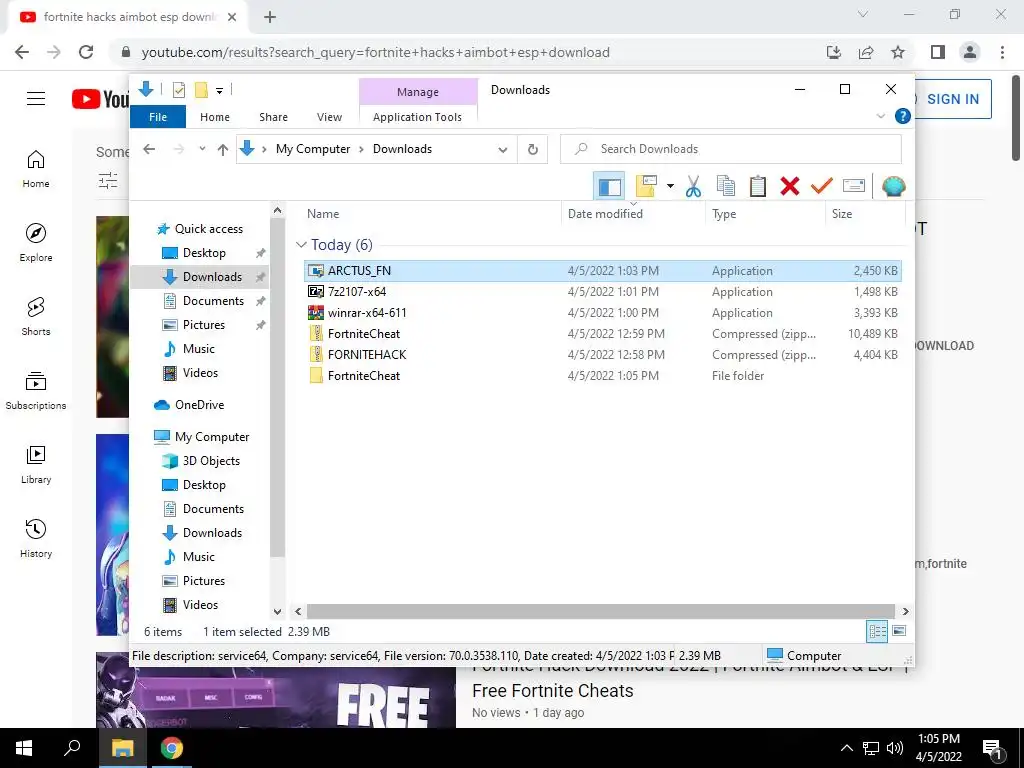1024x768 pixels.
Task: Bookmark this page star icon
Action: pyautogui.click(x=898, y=52)
